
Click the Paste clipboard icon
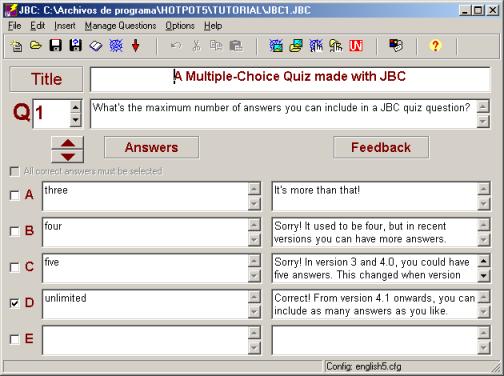coord(236,46)
